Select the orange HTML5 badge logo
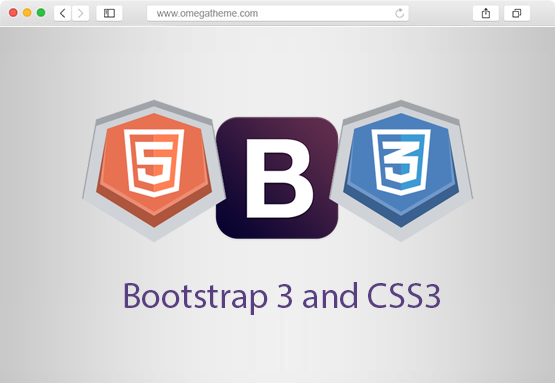 (154, 171)
